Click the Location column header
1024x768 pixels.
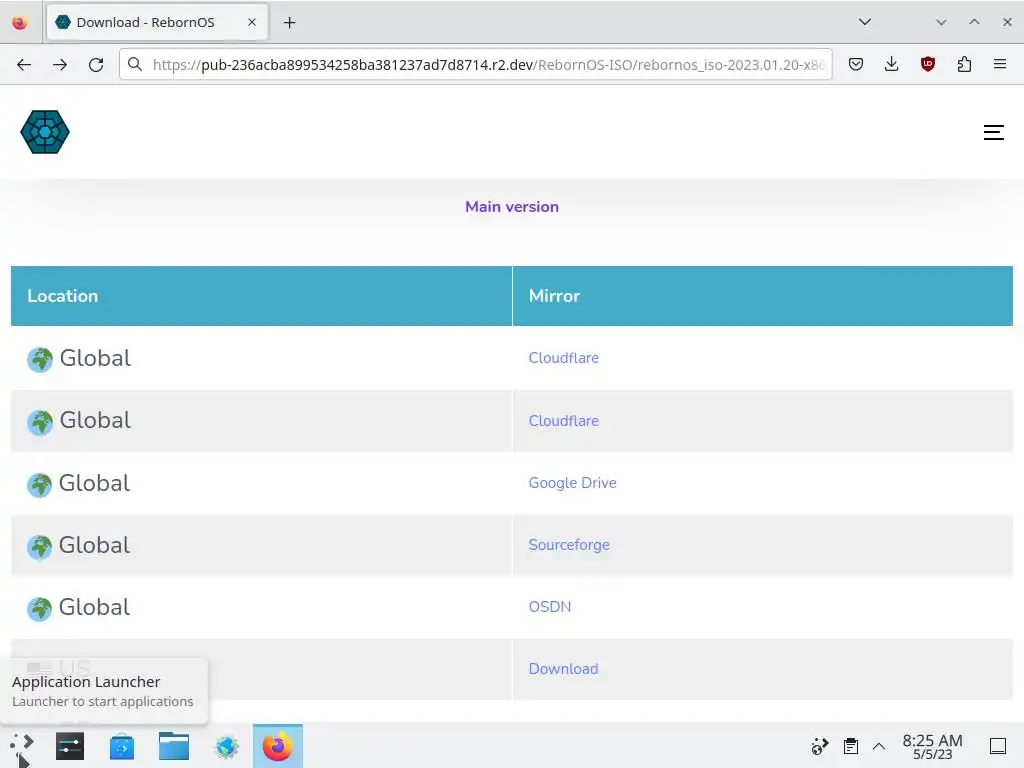pyautogui.click(x=261, y=296)
